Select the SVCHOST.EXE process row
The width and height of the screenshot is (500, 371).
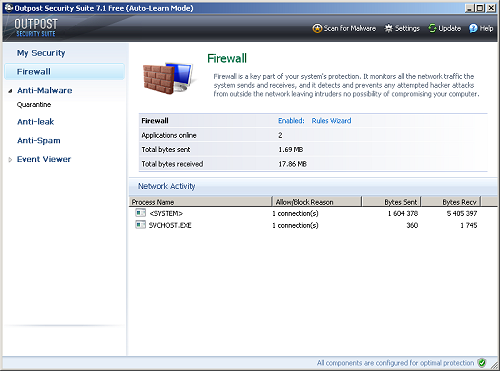click(x=313, y=225)
